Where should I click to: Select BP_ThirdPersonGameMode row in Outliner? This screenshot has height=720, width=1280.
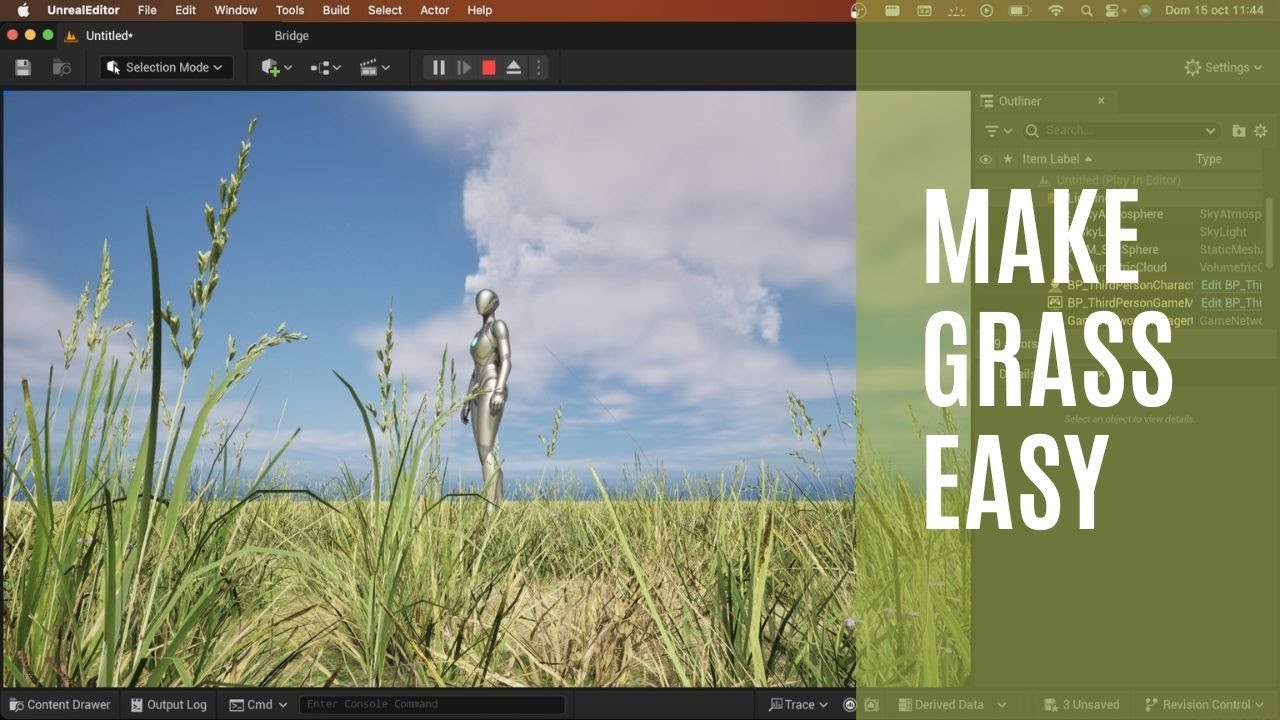click(1120, 303)
